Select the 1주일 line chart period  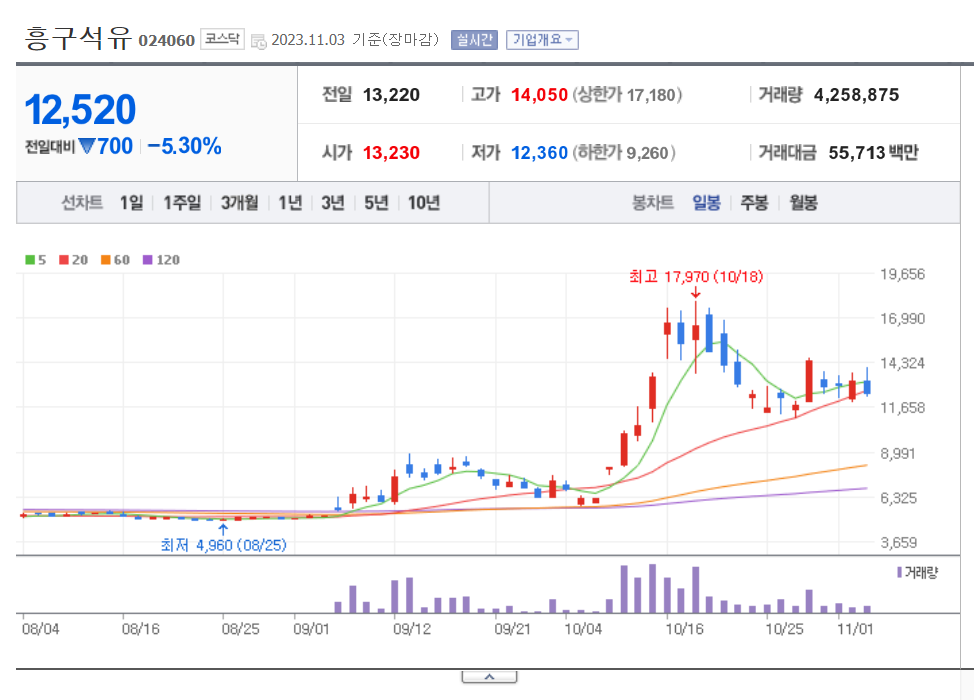tap(182, 202)
